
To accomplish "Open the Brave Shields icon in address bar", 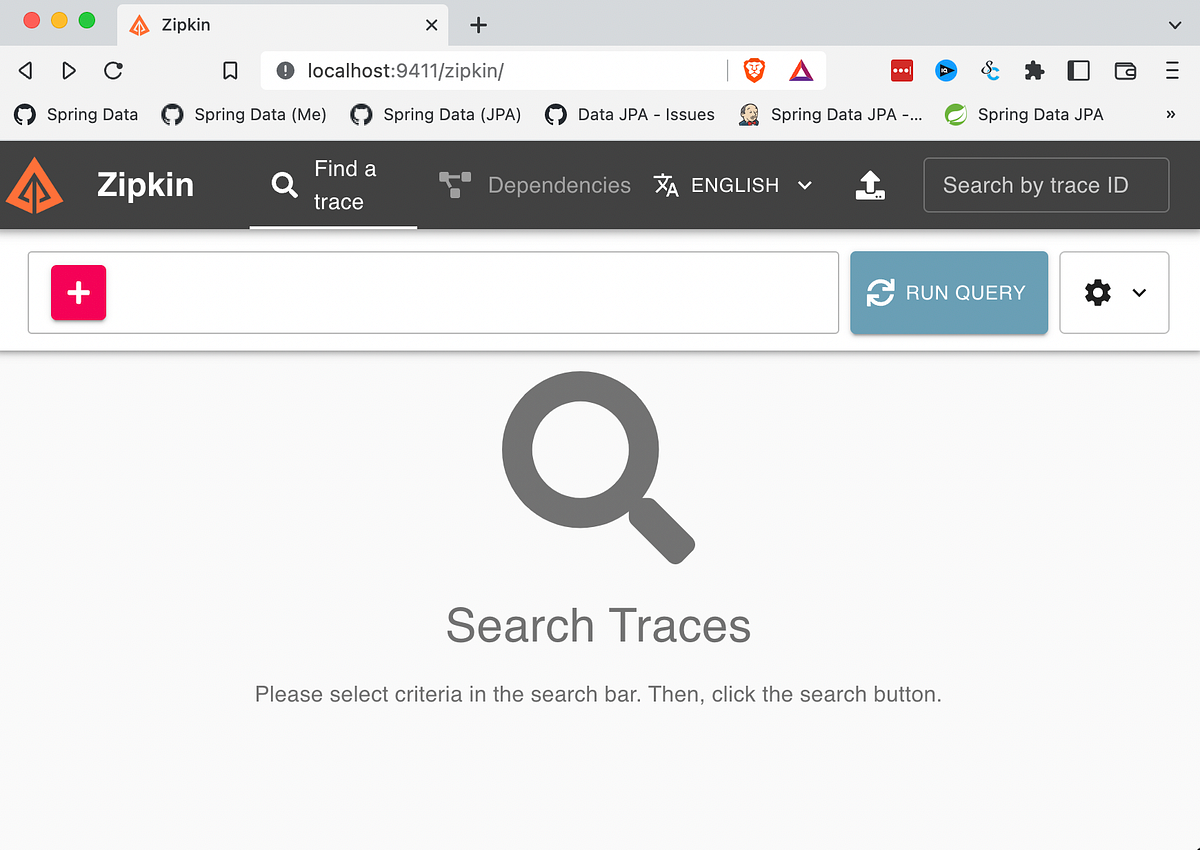I will pyautogui.click(x=754, y=70).
